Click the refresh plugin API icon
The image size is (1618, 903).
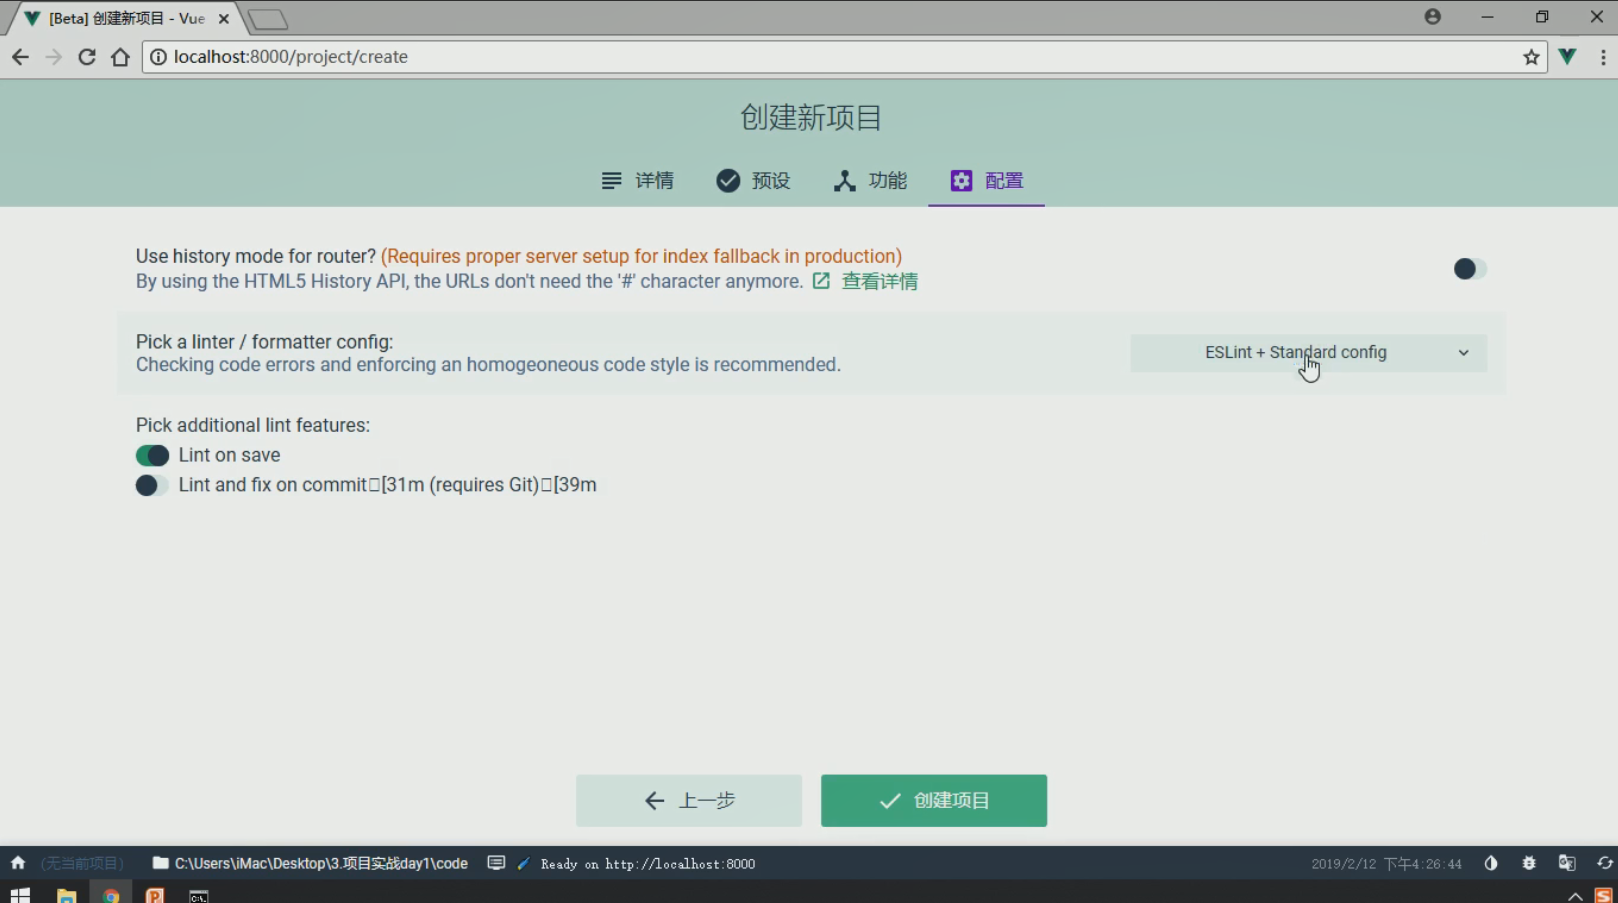click(x=1604, y=863)
